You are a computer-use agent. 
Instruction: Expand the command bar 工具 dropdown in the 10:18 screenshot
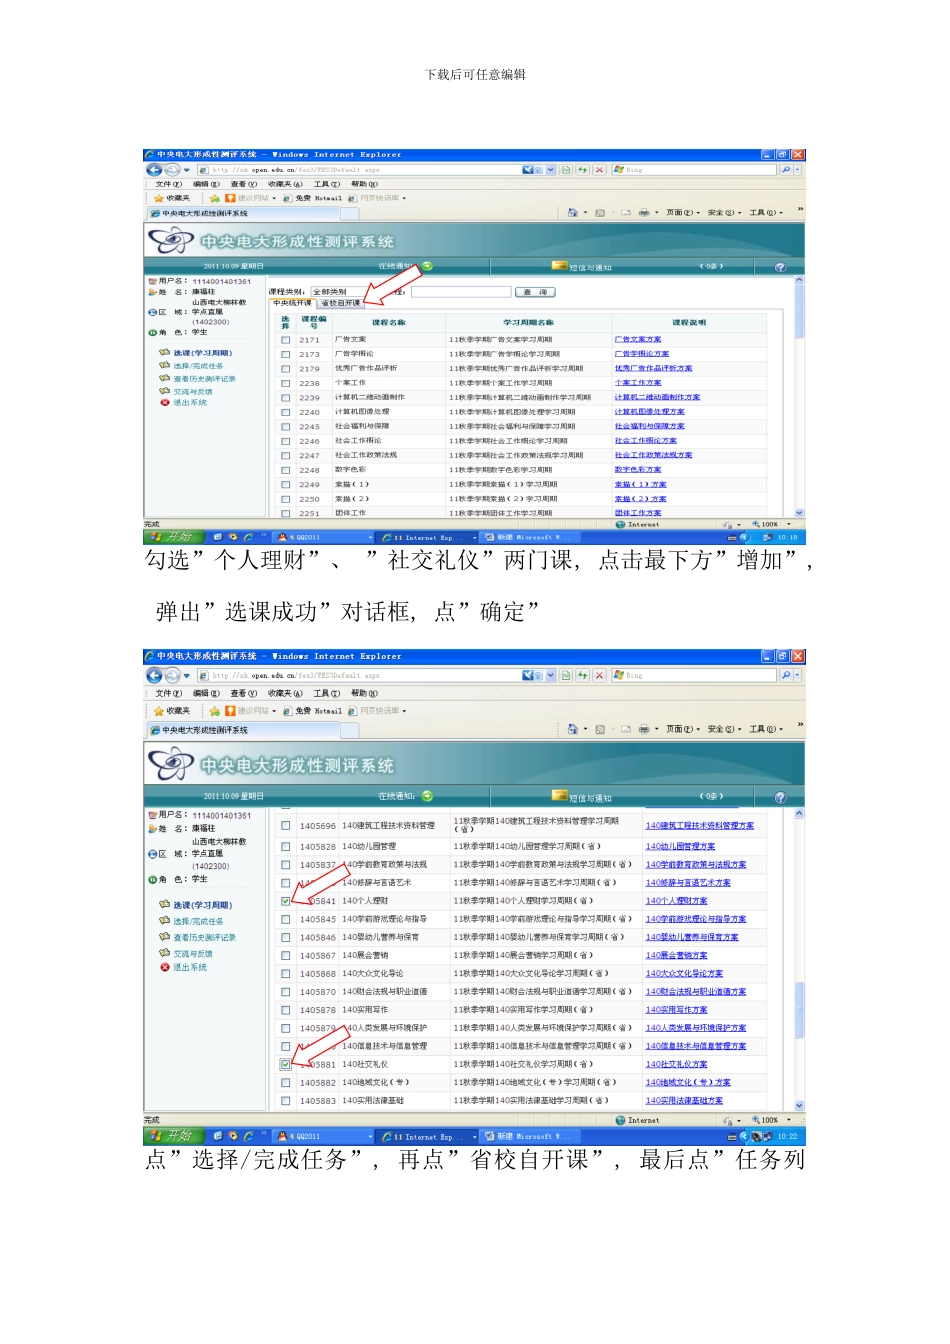pyautogui.click(x=766, y=213)
